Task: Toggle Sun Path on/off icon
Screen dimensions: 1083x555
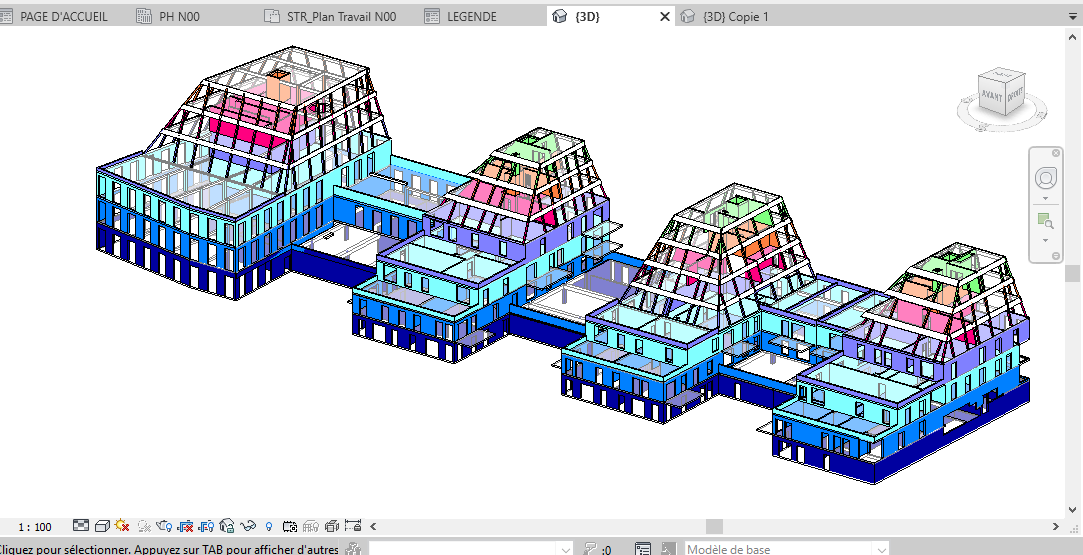Action: (x=122, y=526)
